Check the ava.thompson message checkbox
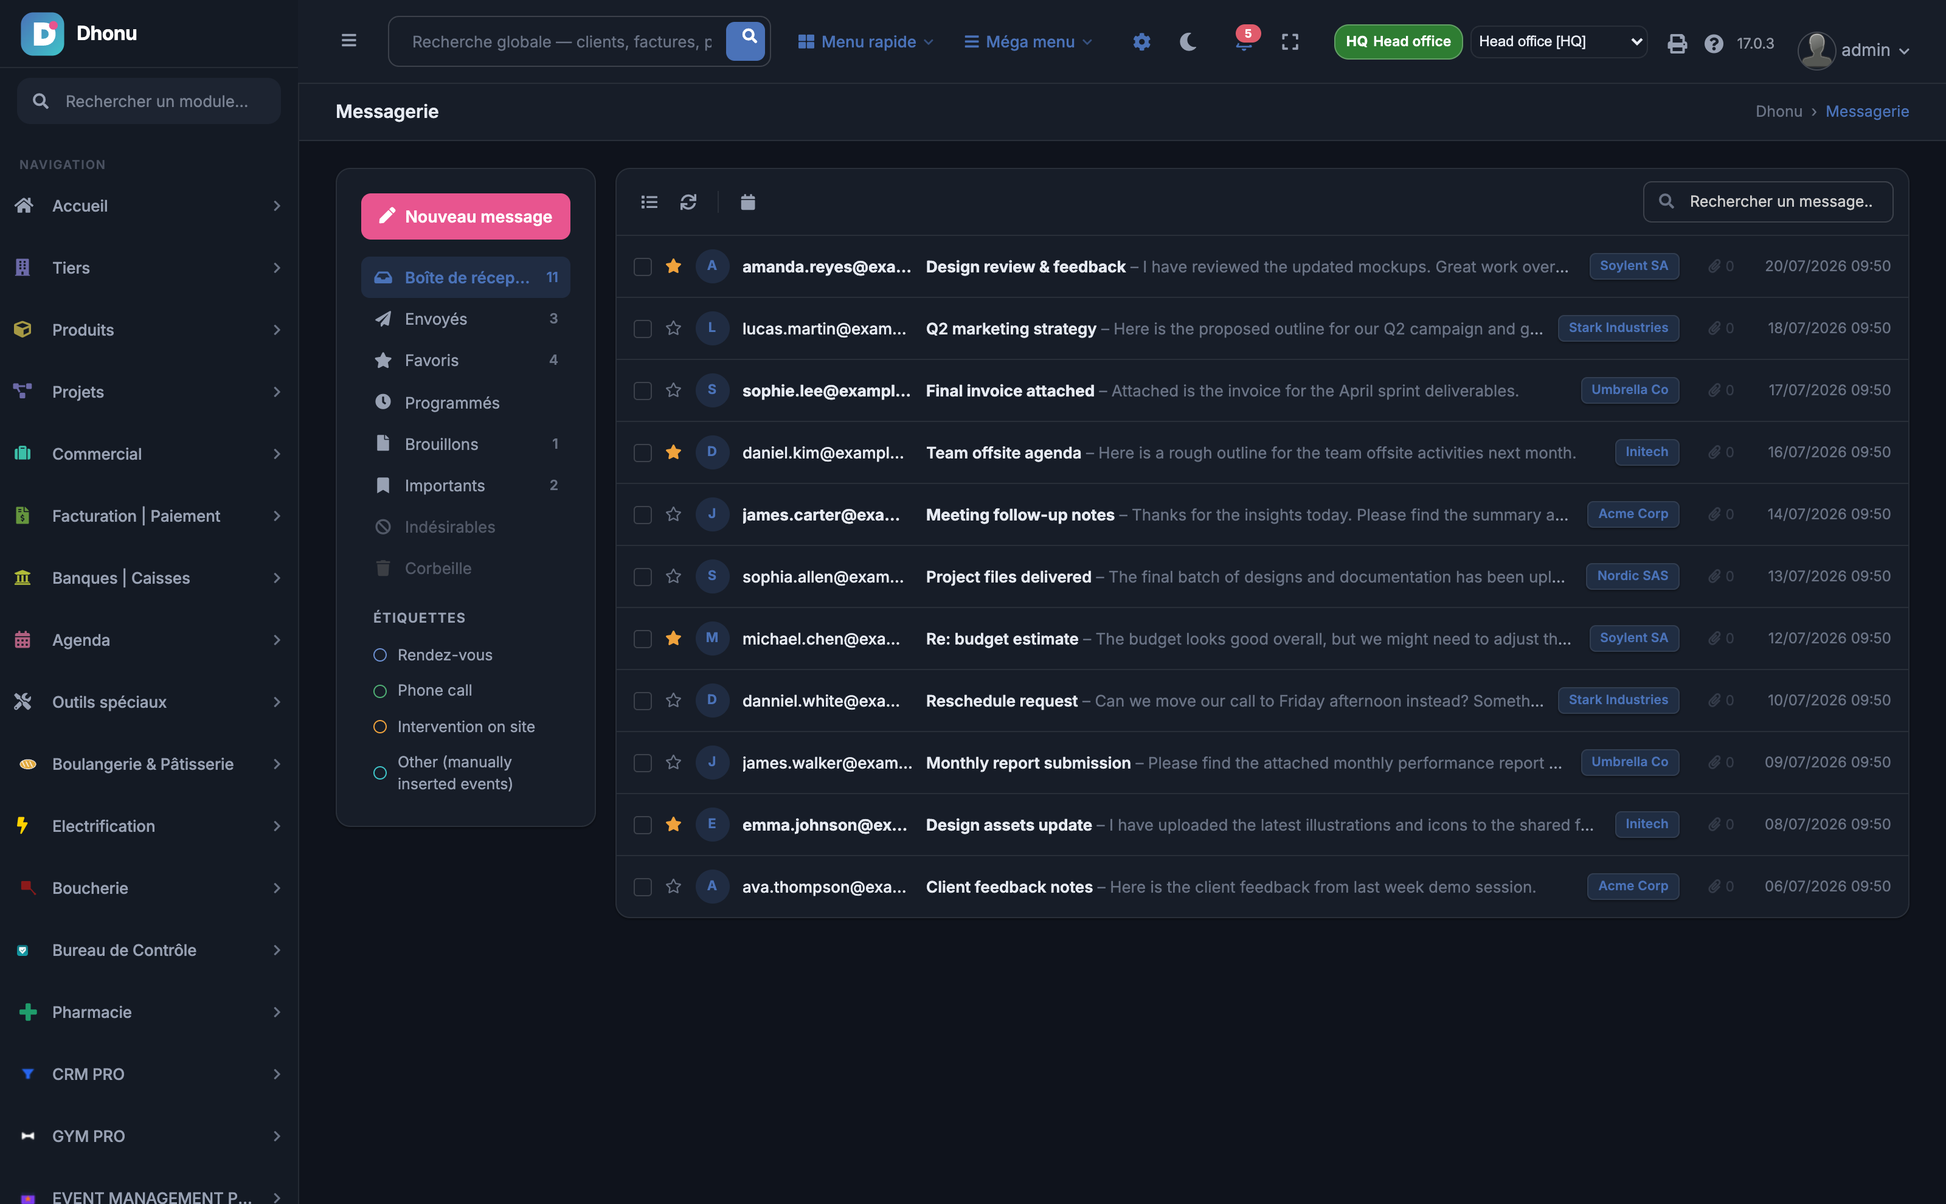The image size is (1946, 1204). click(x=642, y=887)
